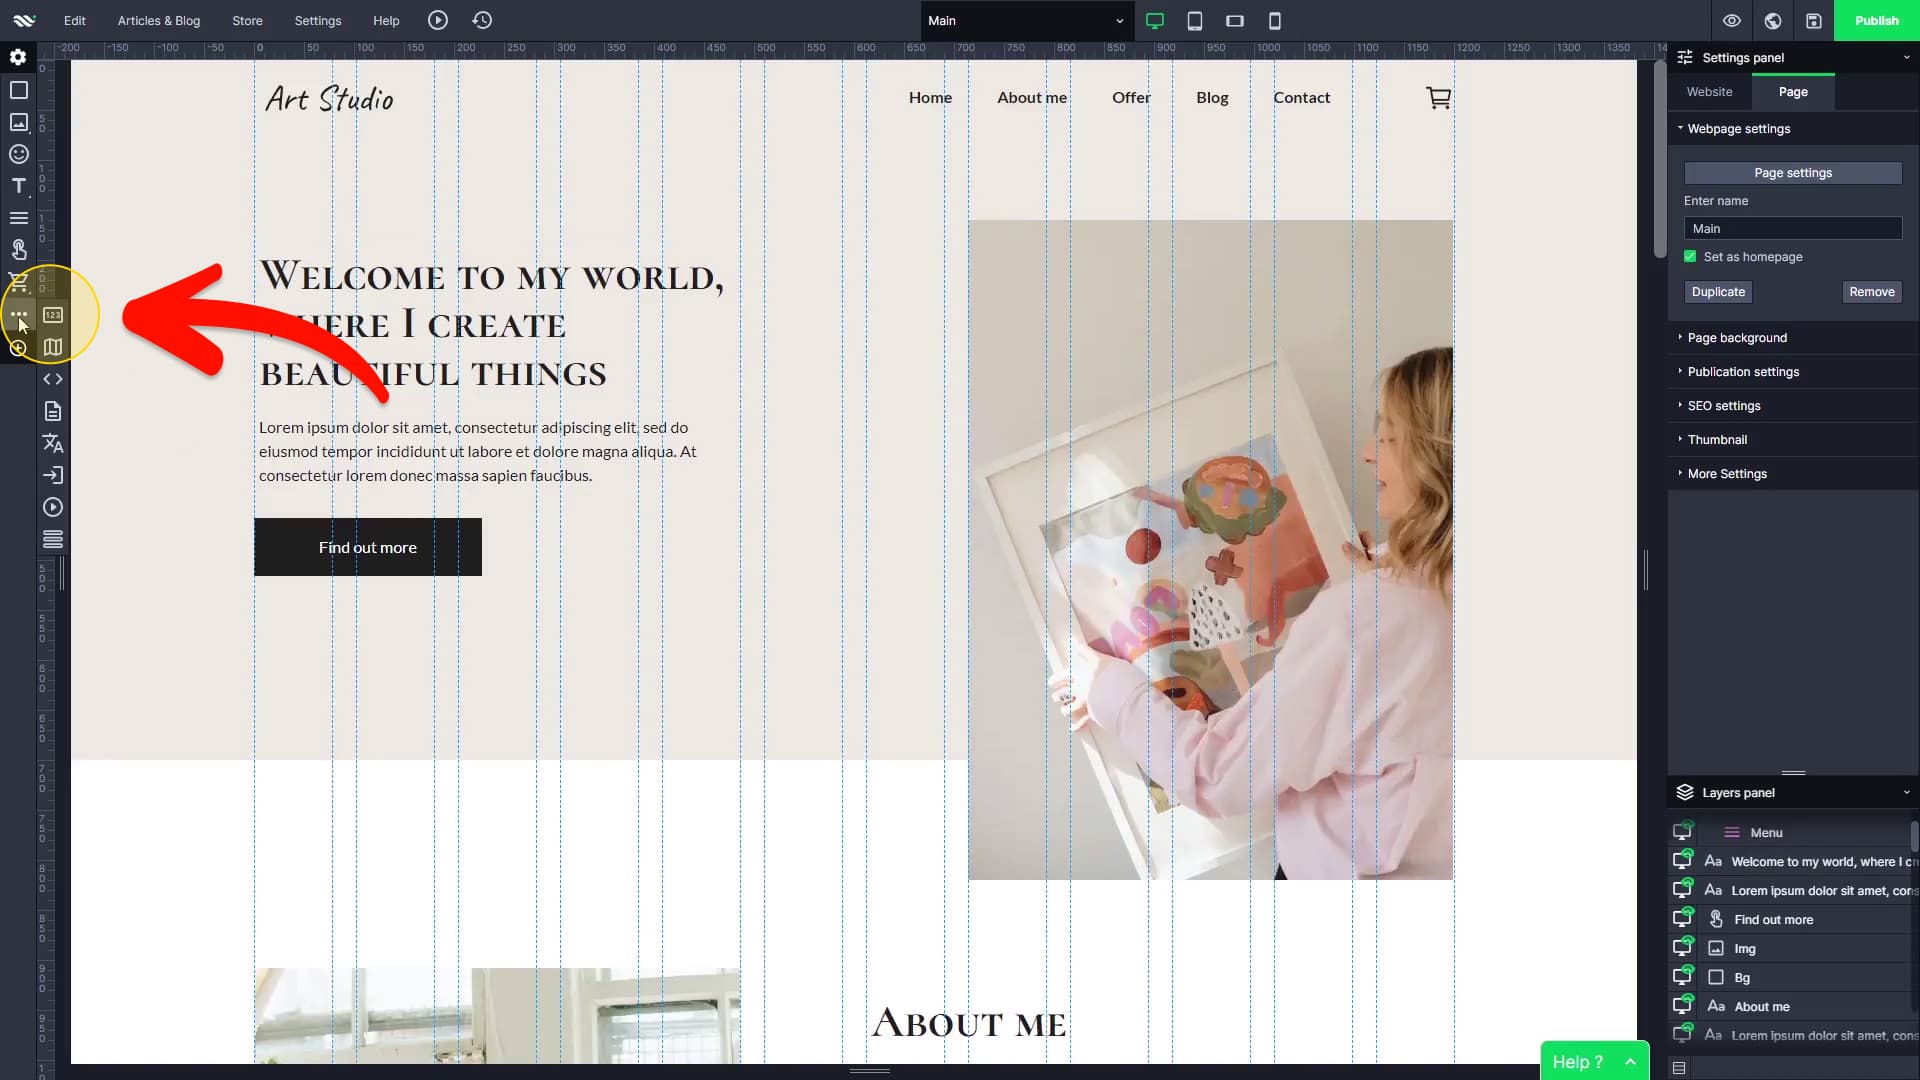Switch to mobile phone view icon
This screenshot has height=1080, width=1920.
(1275, 20)
